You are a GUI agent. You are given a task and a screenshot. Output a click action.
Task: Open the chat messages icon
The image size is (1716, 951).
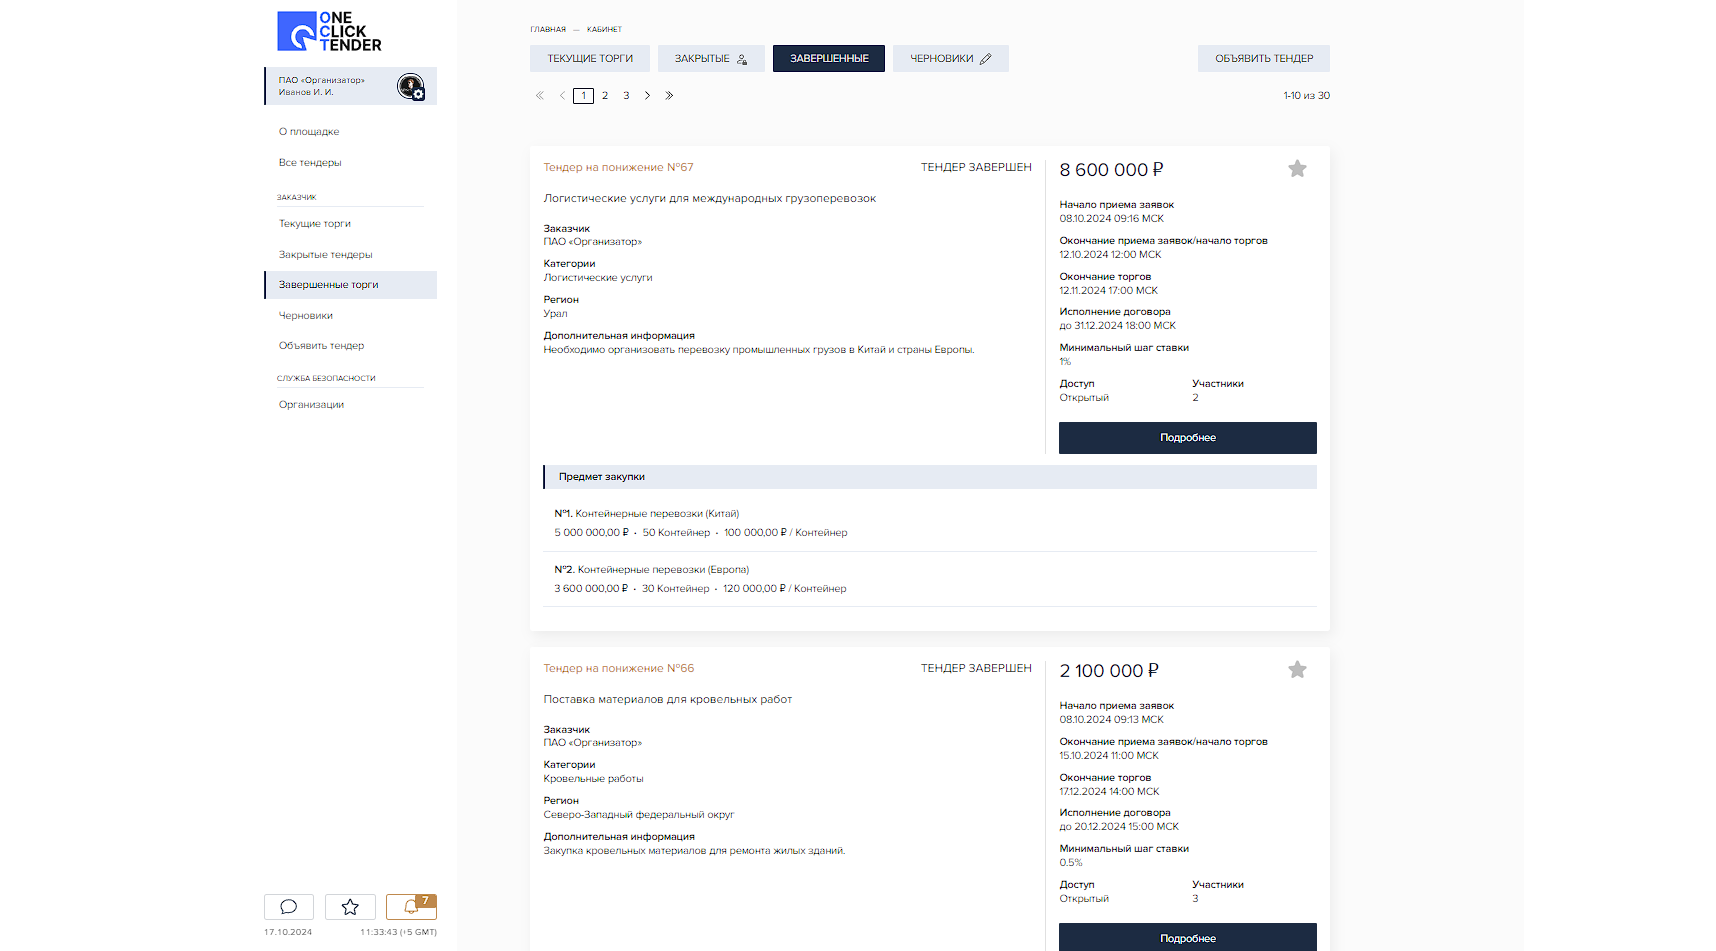pyautogui.click(x=289, y=906)
